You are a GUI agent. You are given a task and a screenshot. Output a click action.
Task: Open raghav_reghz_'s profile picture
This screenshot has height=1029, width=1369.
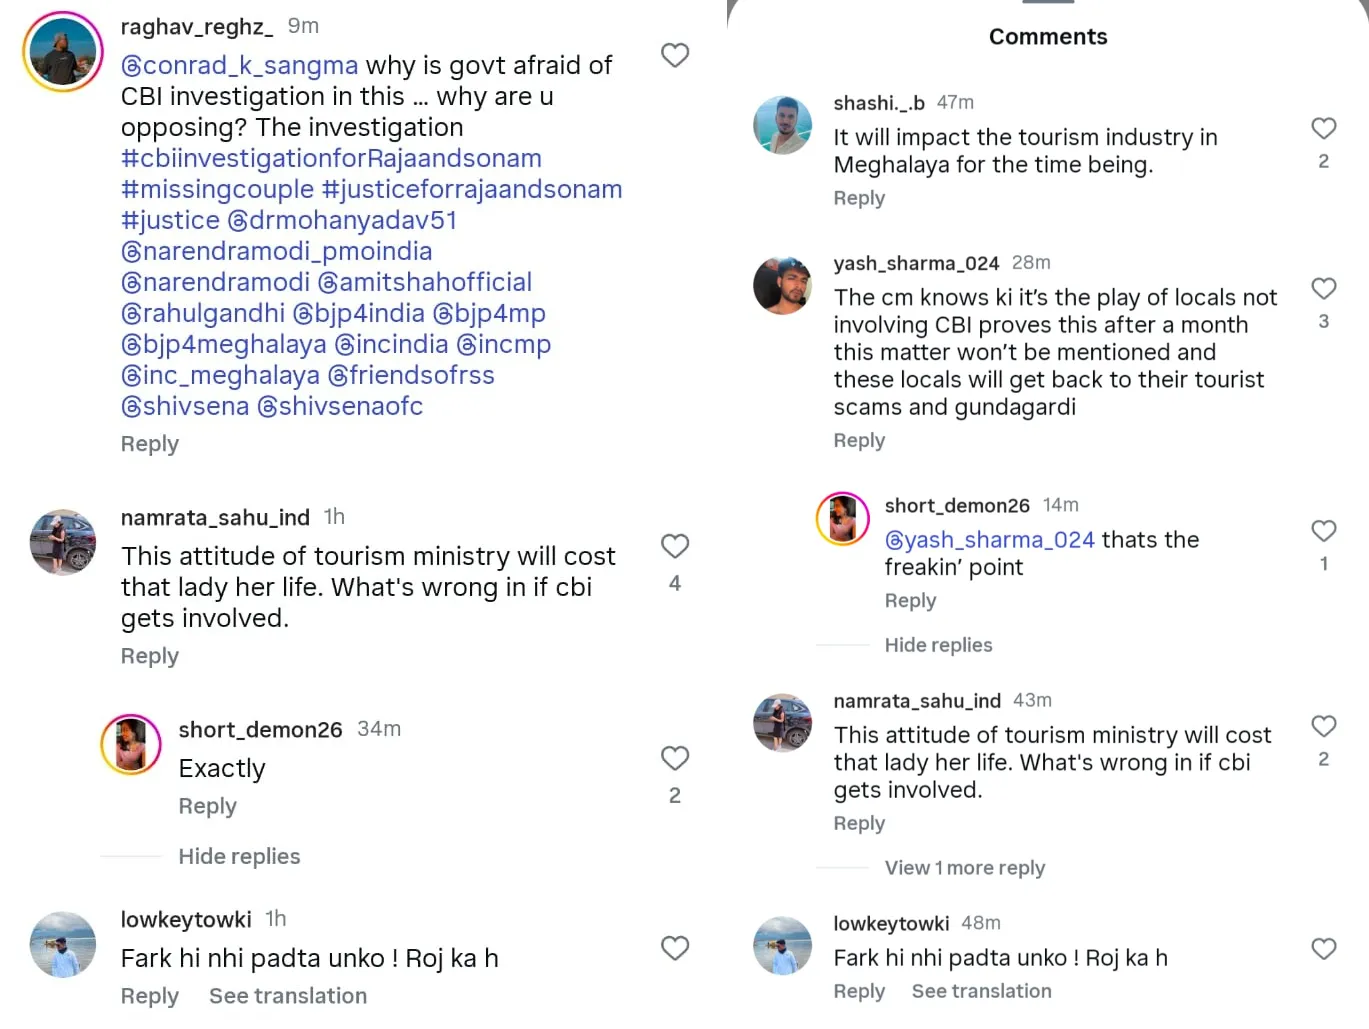pyautogui.click(x=63, y=52)
